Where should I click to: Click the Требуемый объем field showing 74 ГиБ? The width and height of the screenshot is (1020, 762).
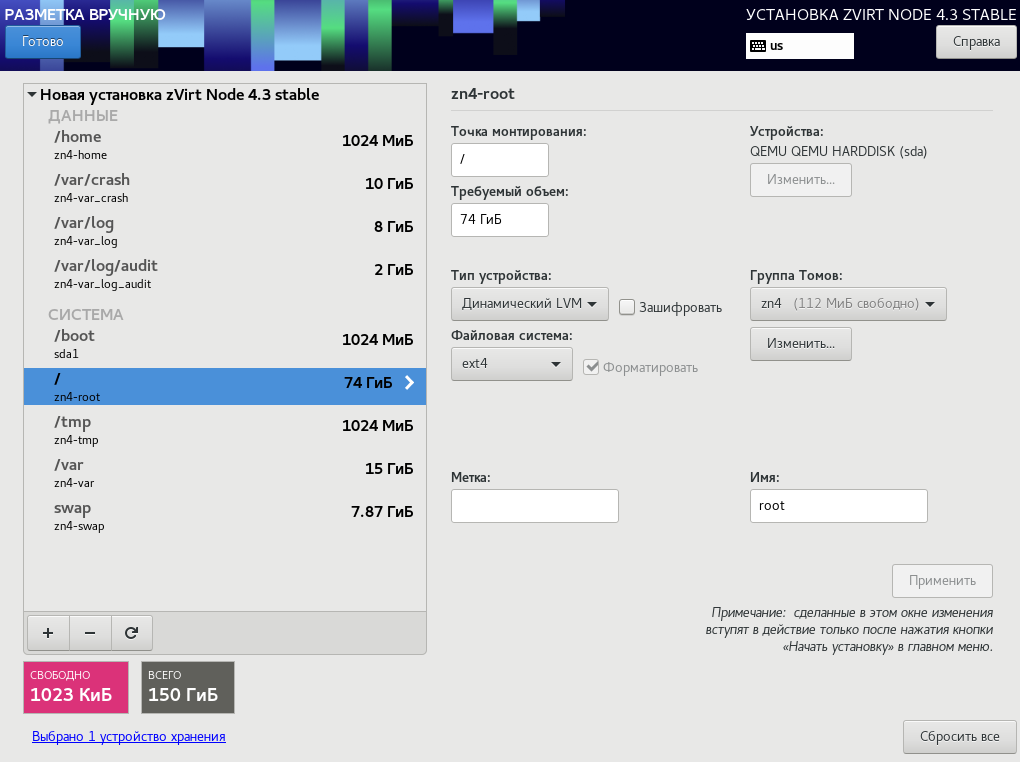500,219
